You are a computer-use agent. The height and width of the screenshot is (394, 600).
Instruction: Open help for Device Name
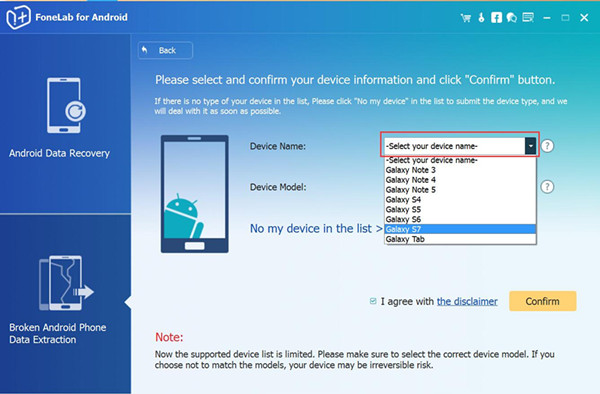547,146
